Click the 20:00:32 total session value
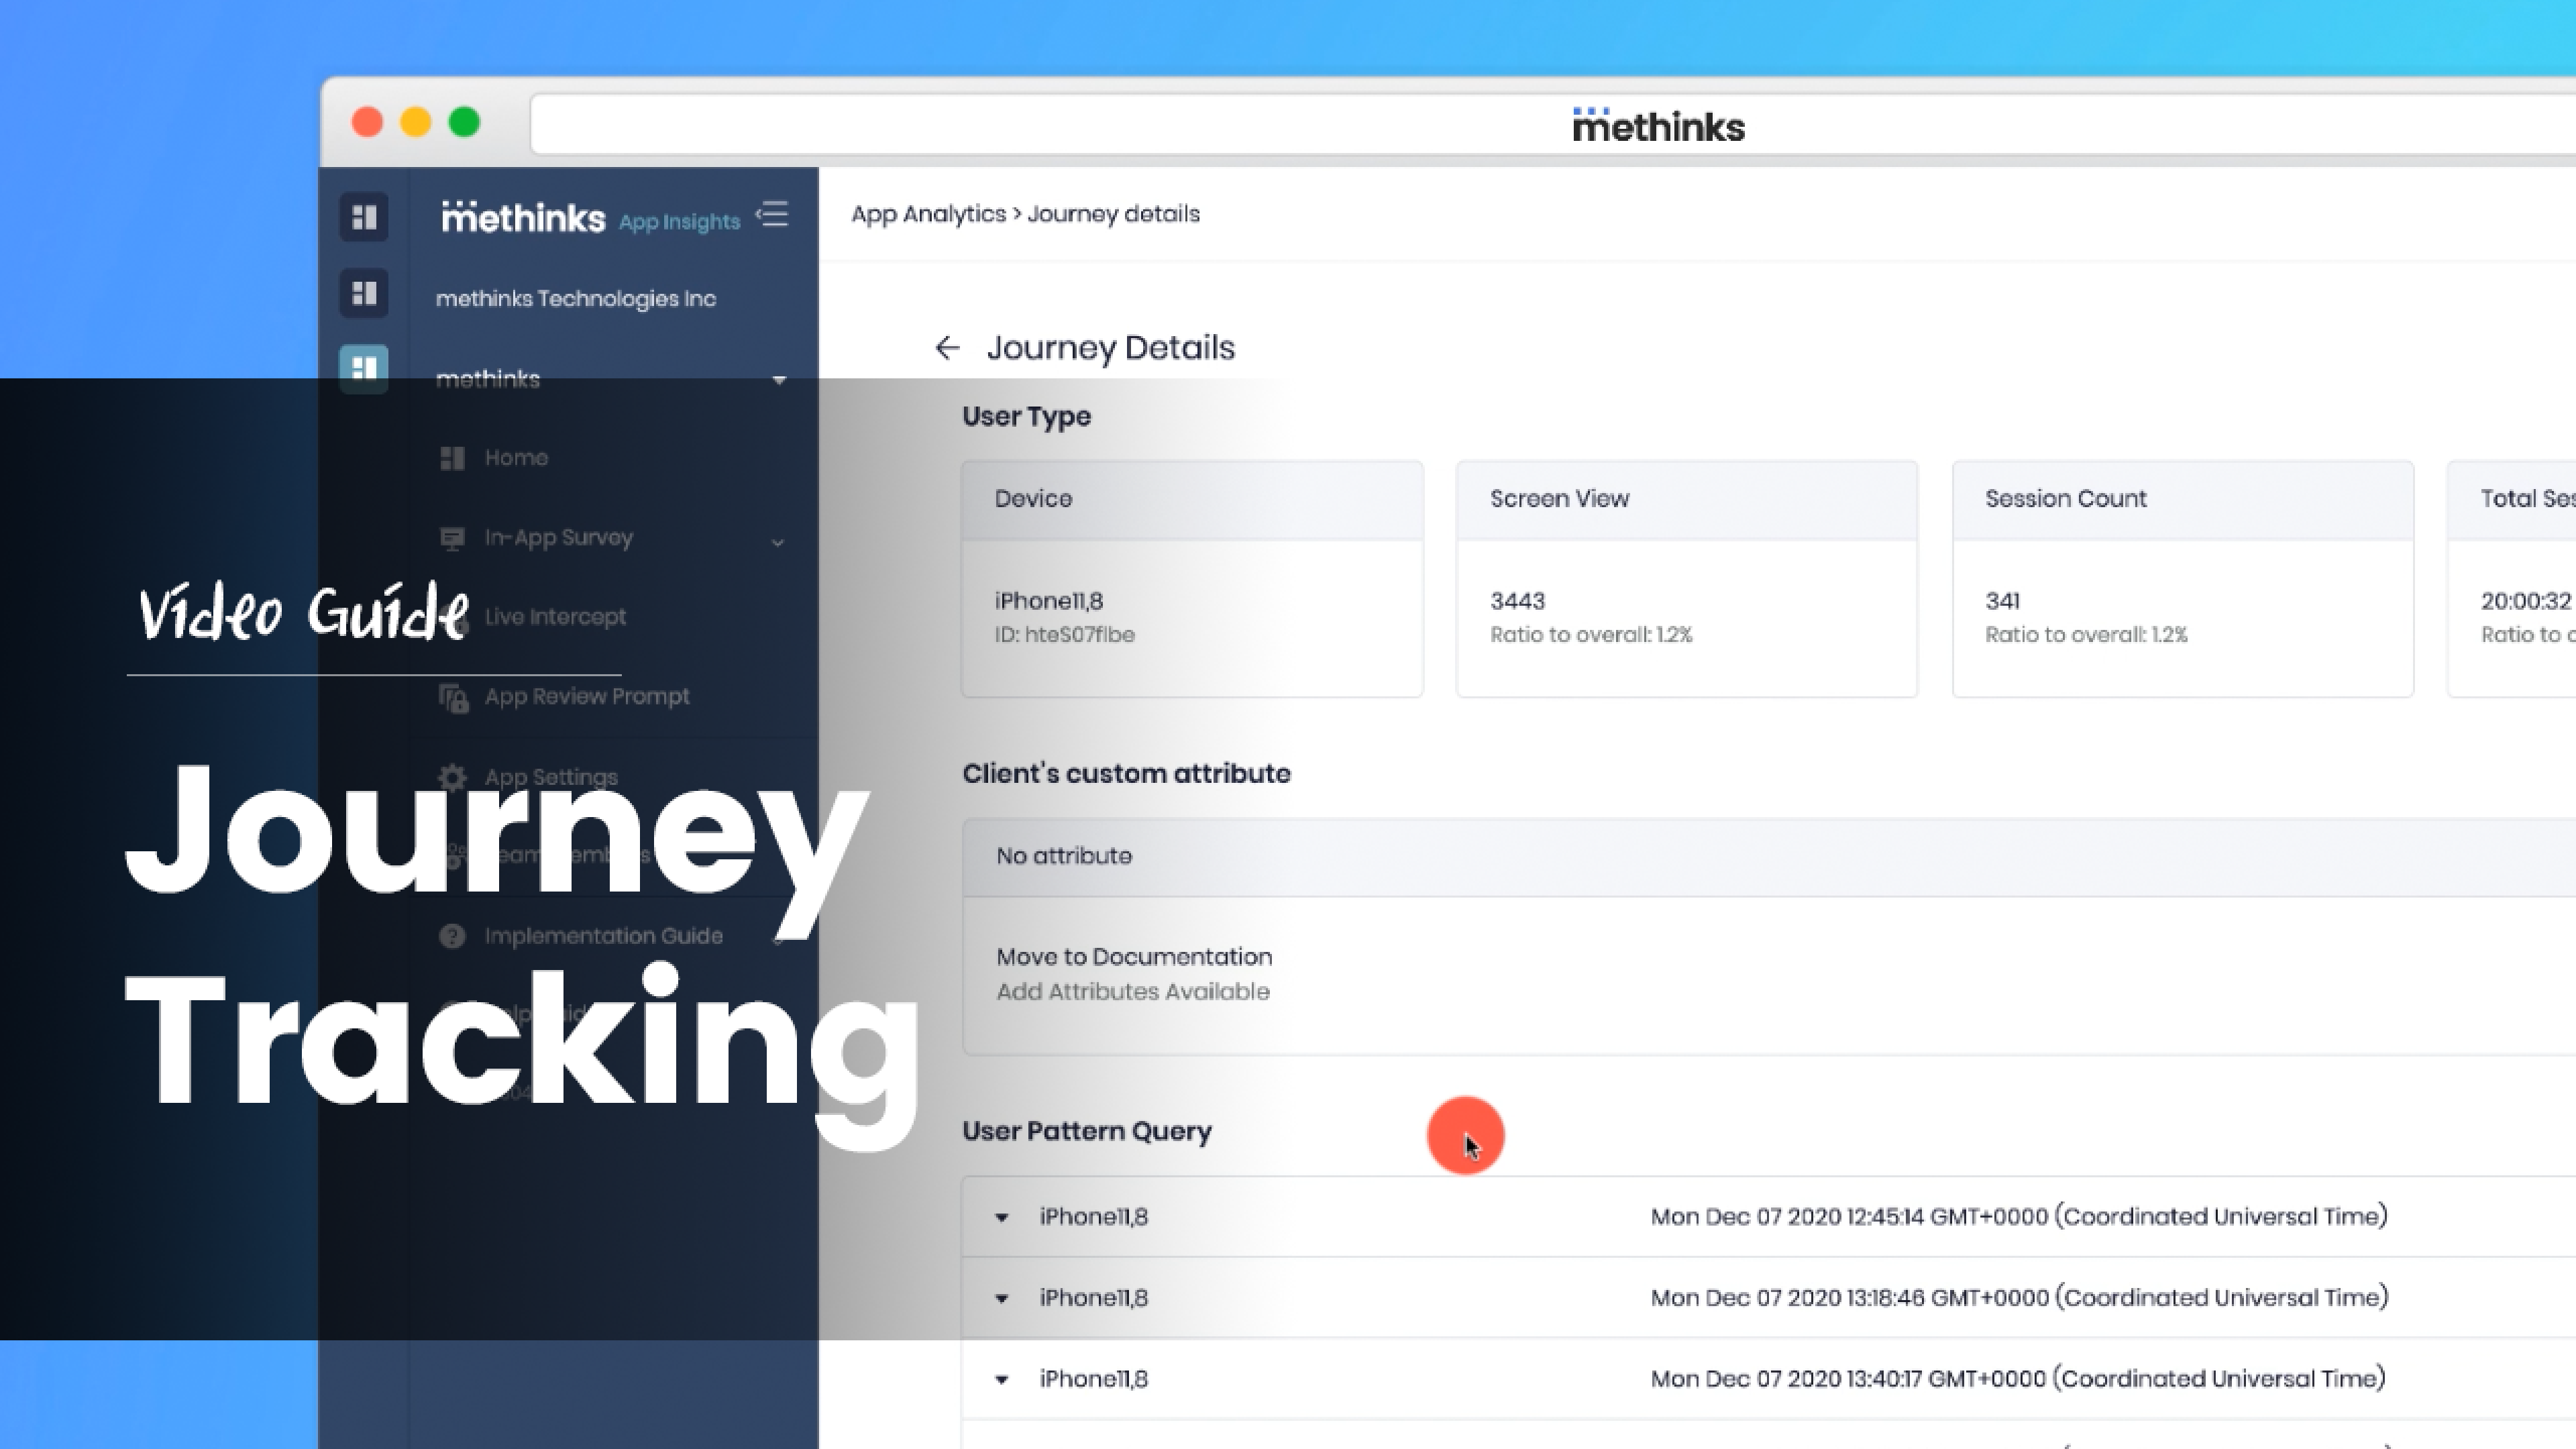Viewport: 2576px width, 1449px height. 2526,601
